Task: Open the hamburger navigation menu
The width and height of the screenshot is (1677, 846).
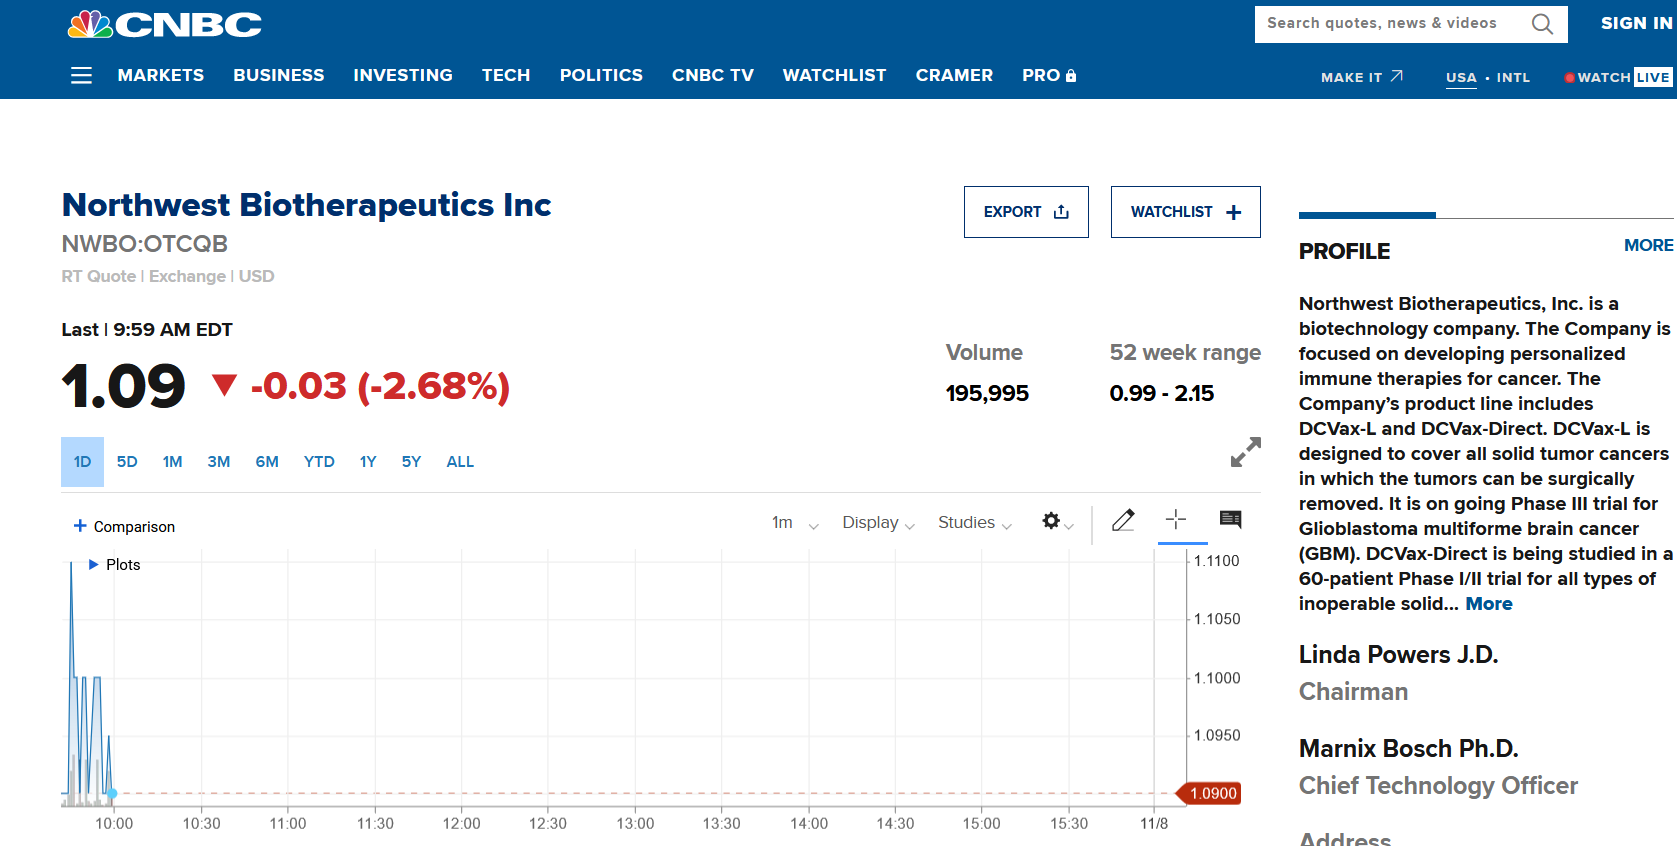Action: point(81,76)
